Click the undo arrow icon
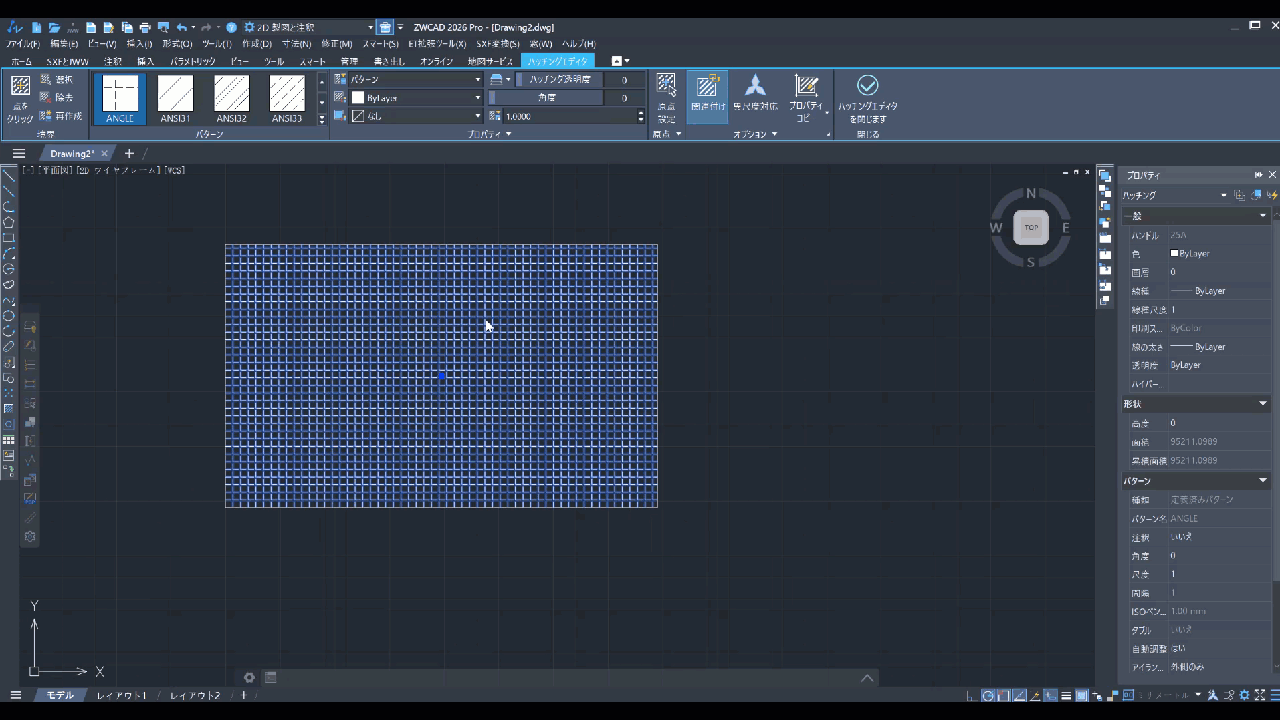 (181, 28)
